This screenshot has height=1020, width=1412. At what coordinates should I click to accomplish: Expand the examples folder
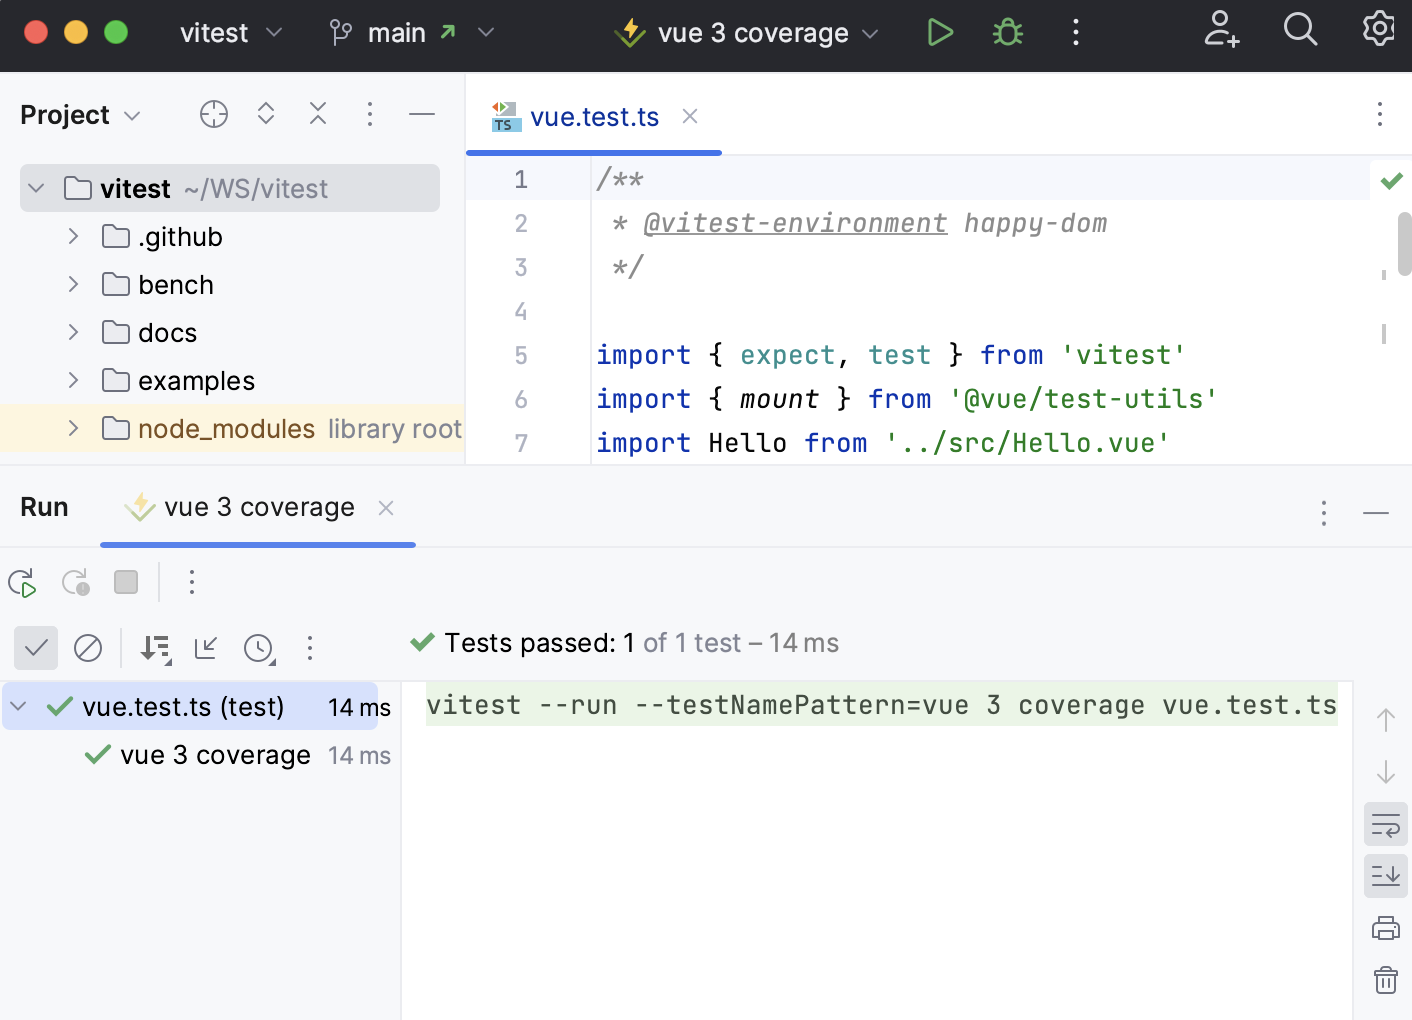pyautogui.click(x=73, y=380)
